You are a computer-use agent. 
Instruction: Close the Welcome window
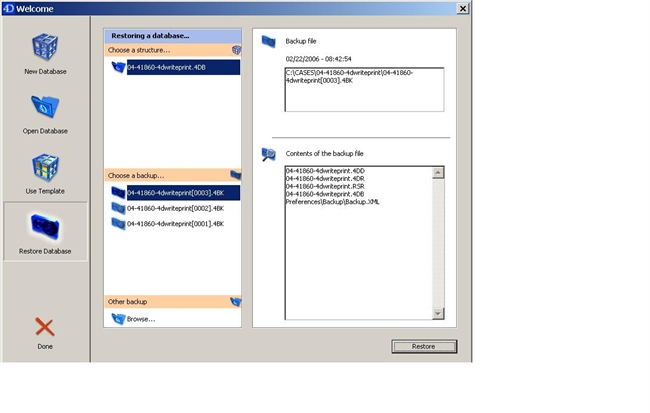(x=462, y=8)
